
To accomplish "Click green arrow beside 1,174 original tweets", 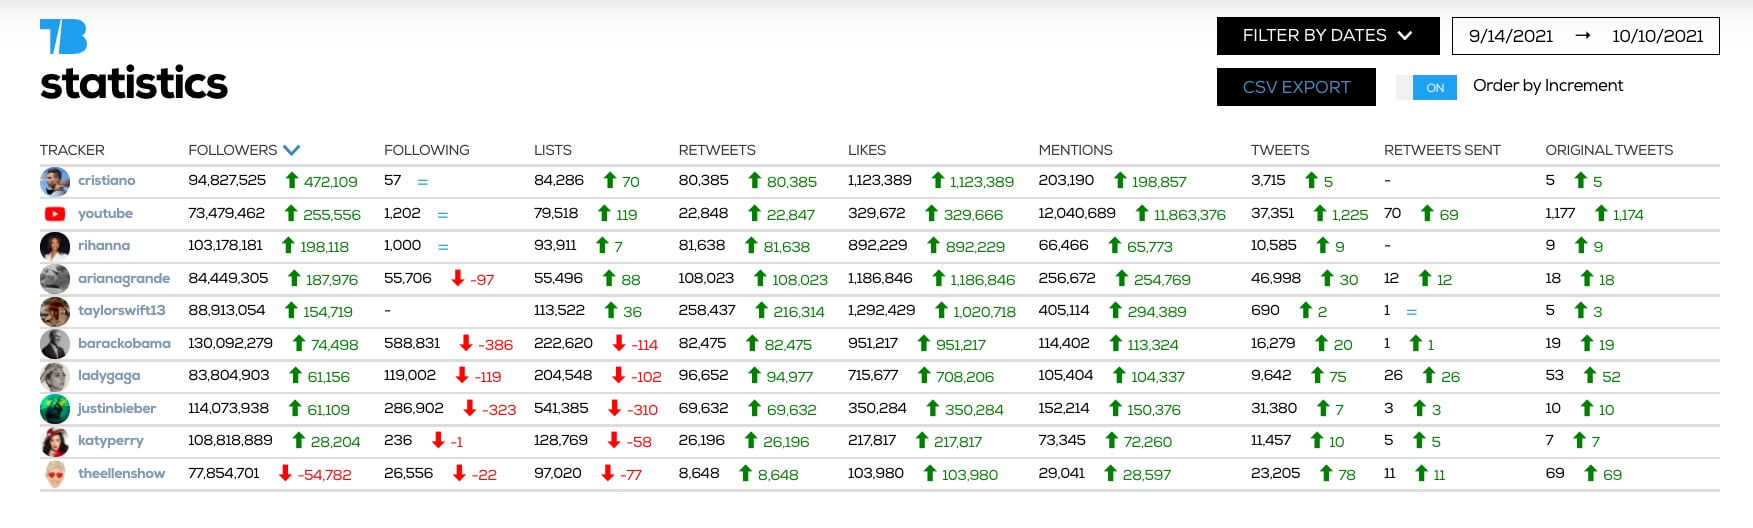I will tap(1600, 213).
